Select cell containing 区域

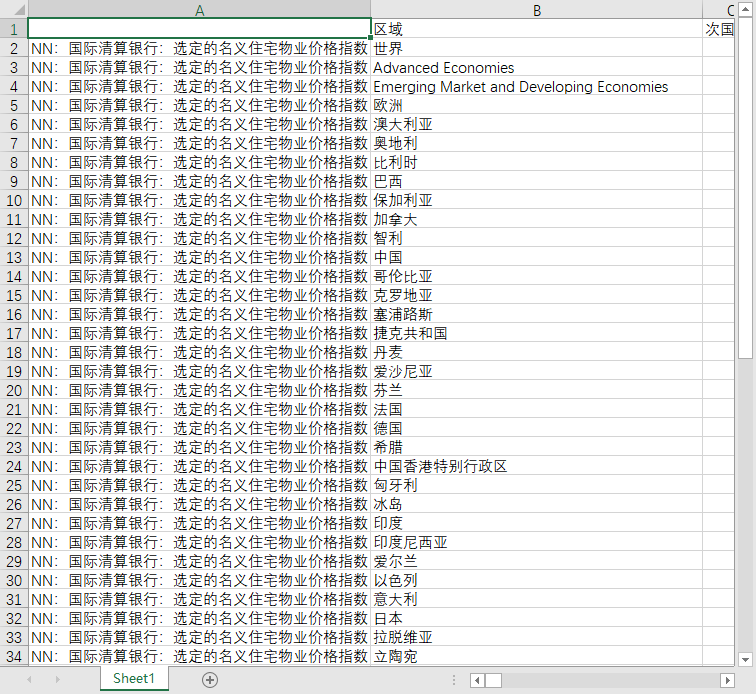[537, 28]
